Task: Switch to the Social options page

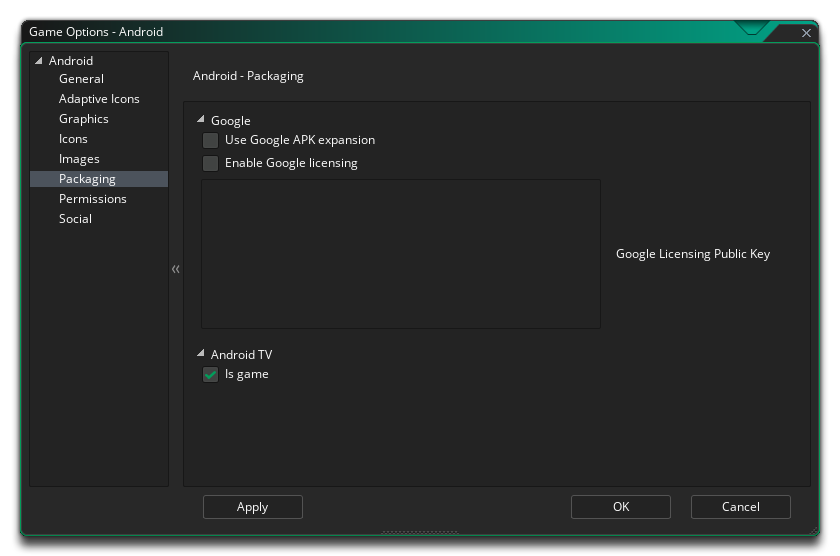Action: pyautogui.click(x=75, y=219)
